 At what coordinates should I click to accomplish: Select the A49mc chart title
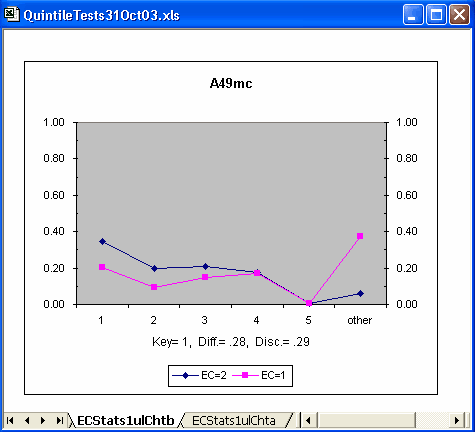point(231,83)
